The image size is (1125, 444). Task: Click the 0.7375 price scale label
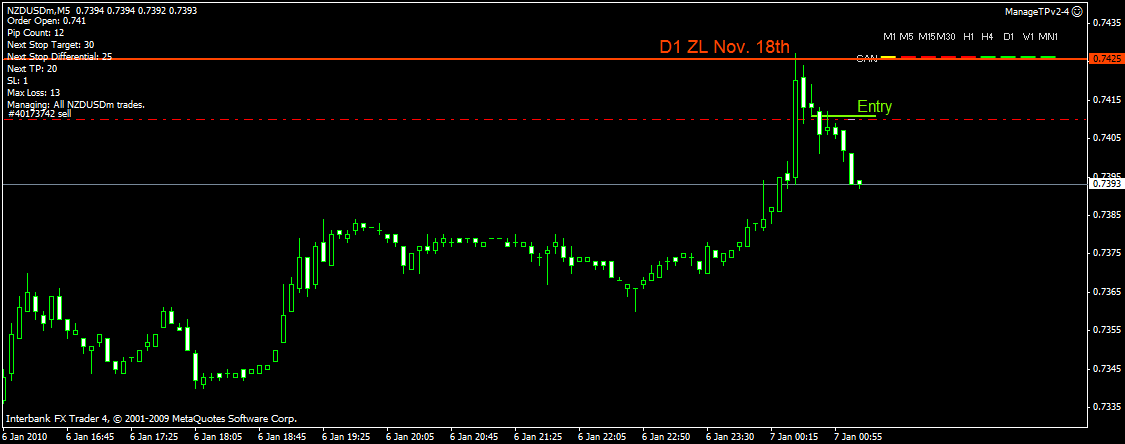1106,253
